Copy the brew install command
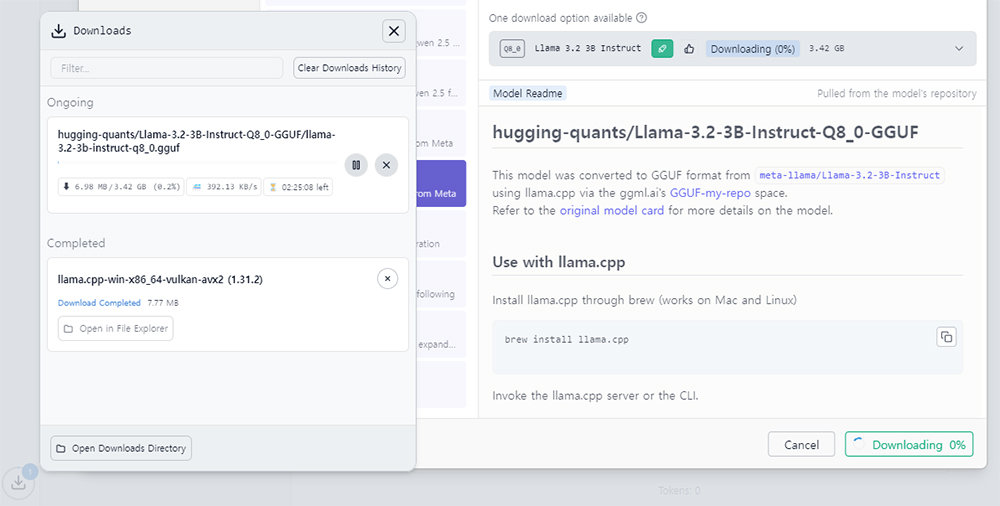1000x506 pixels. (x=946, y=337)
